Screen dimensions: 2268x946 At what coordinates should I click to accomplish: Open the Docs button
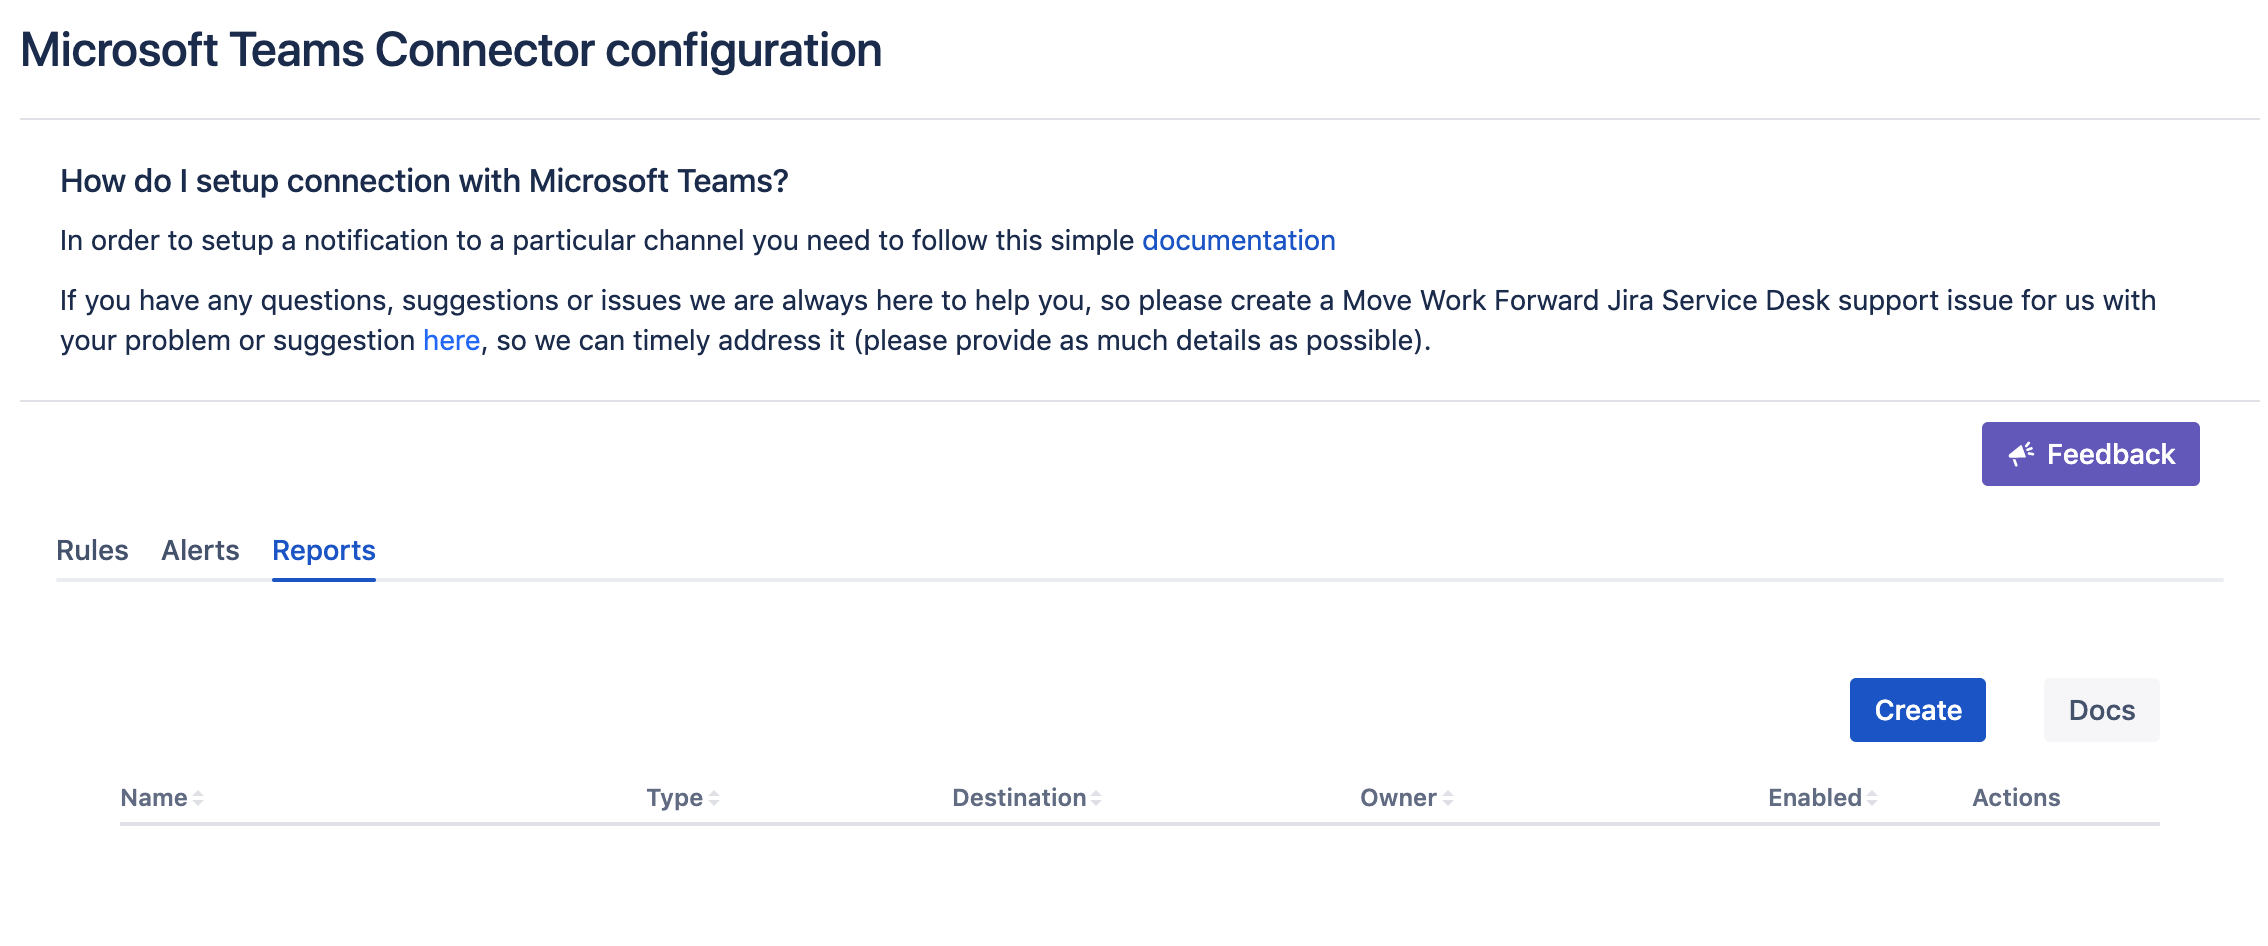(2101, 710)
